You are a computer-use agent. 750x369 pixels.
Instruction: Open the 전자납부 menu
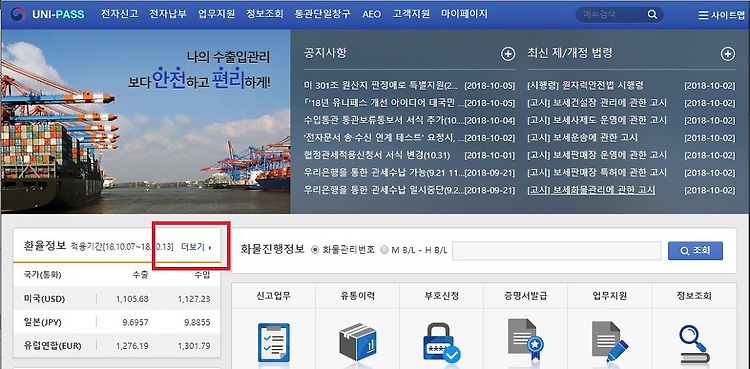(168, 14)
